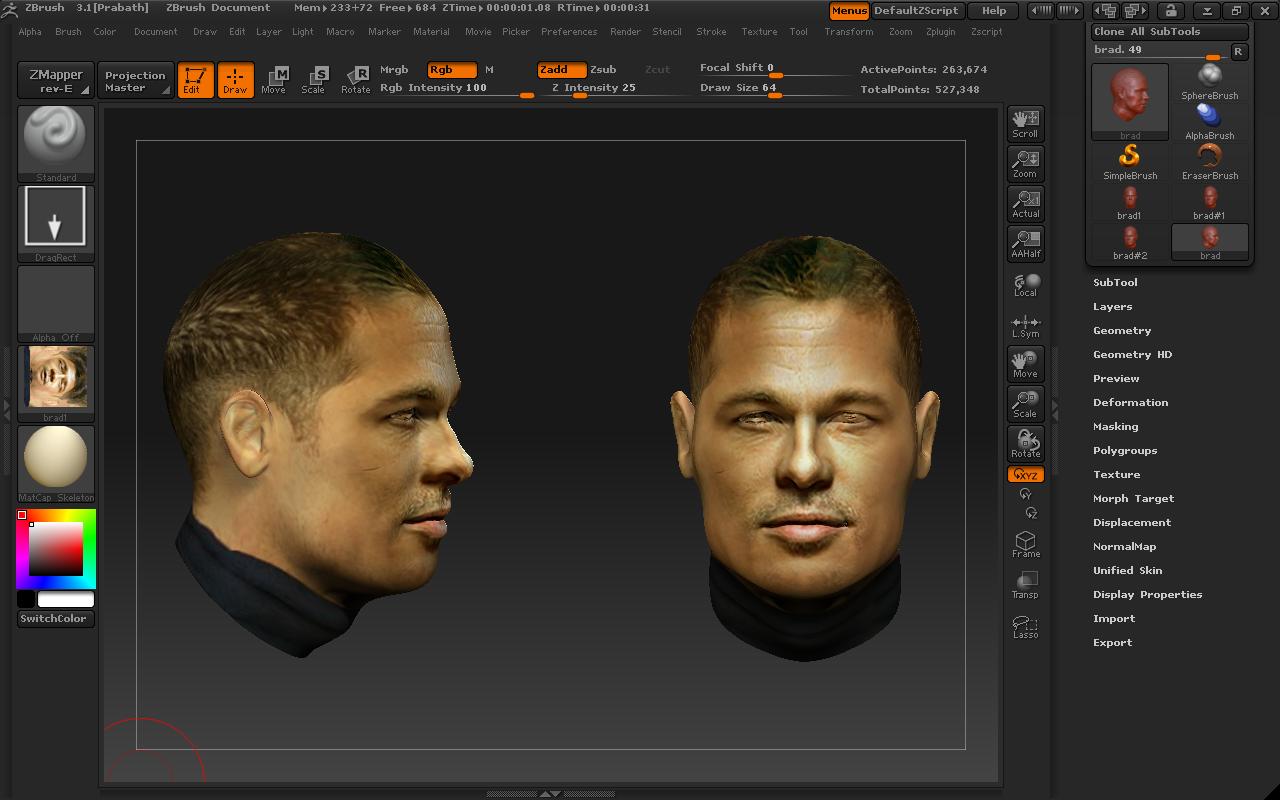The image size is (1280, 800).
Task: Select the Zoom canvas icon
Action: click(x=1025, y=164)
